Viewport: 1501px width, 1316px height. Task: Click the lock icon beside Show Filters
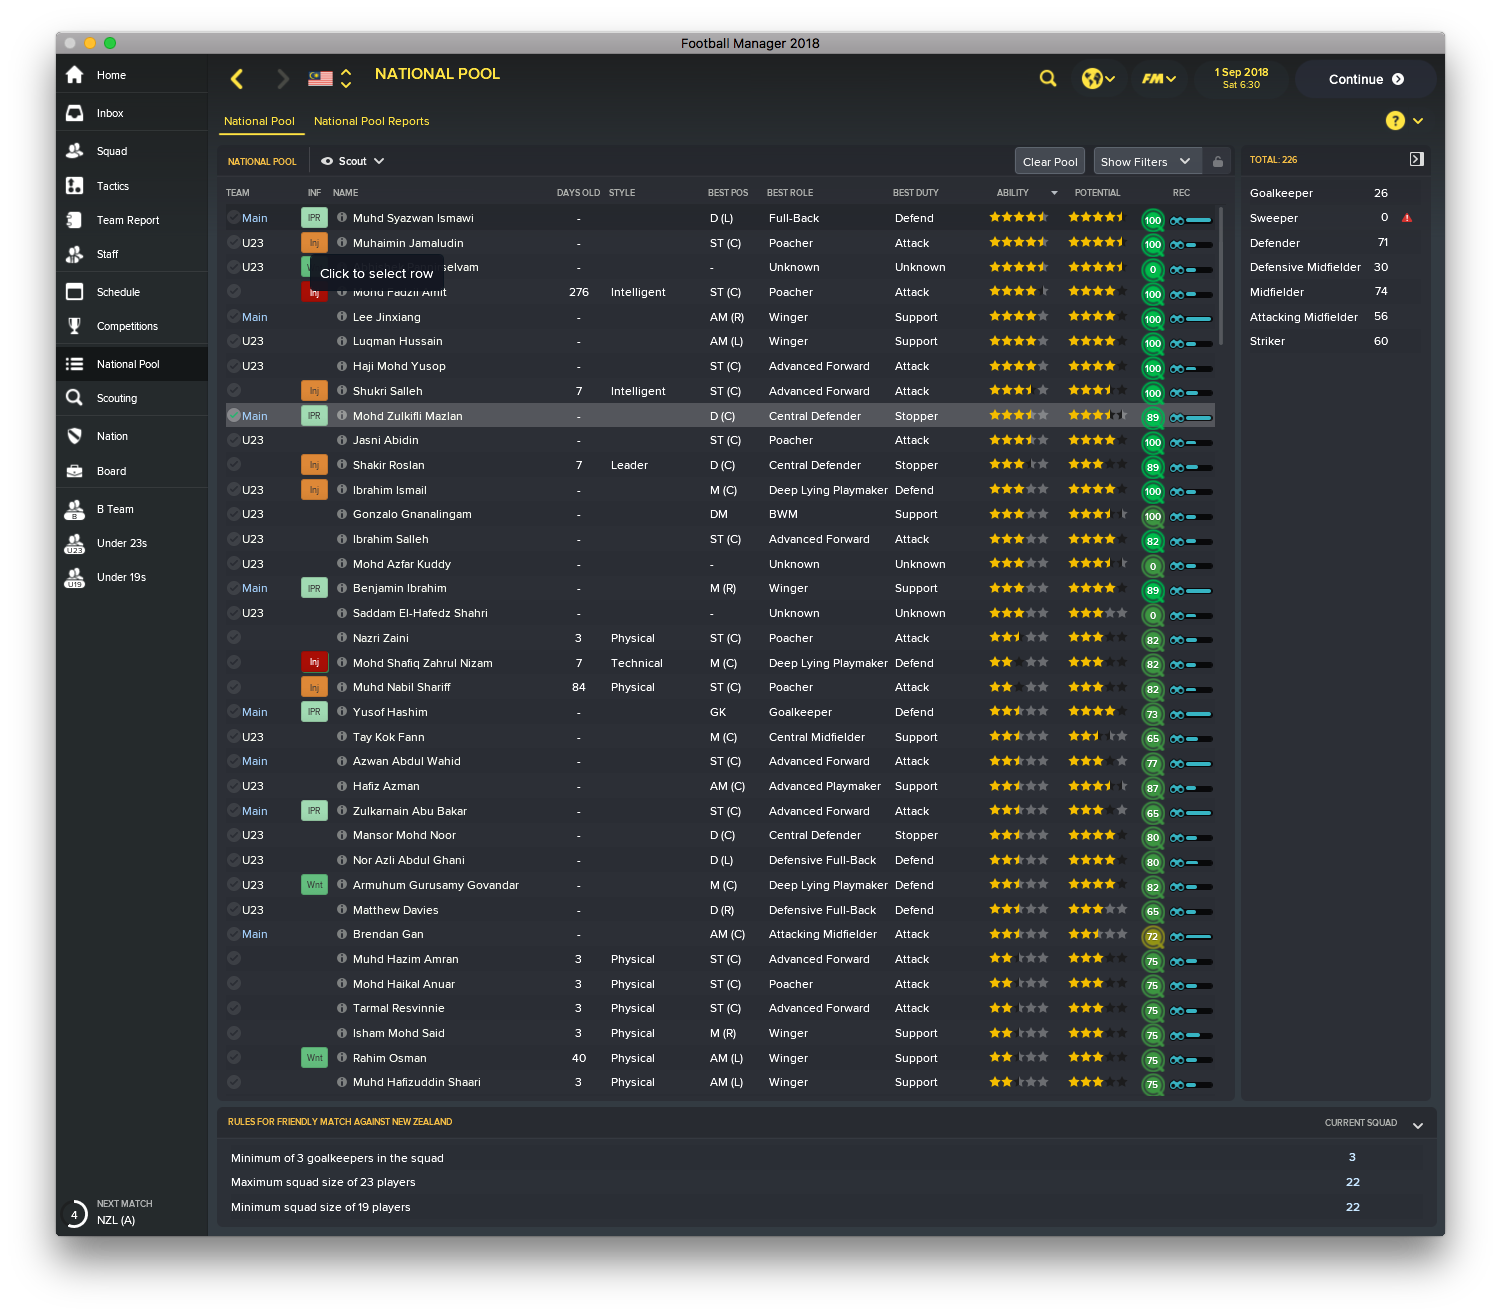click(x=1218, y=162)
